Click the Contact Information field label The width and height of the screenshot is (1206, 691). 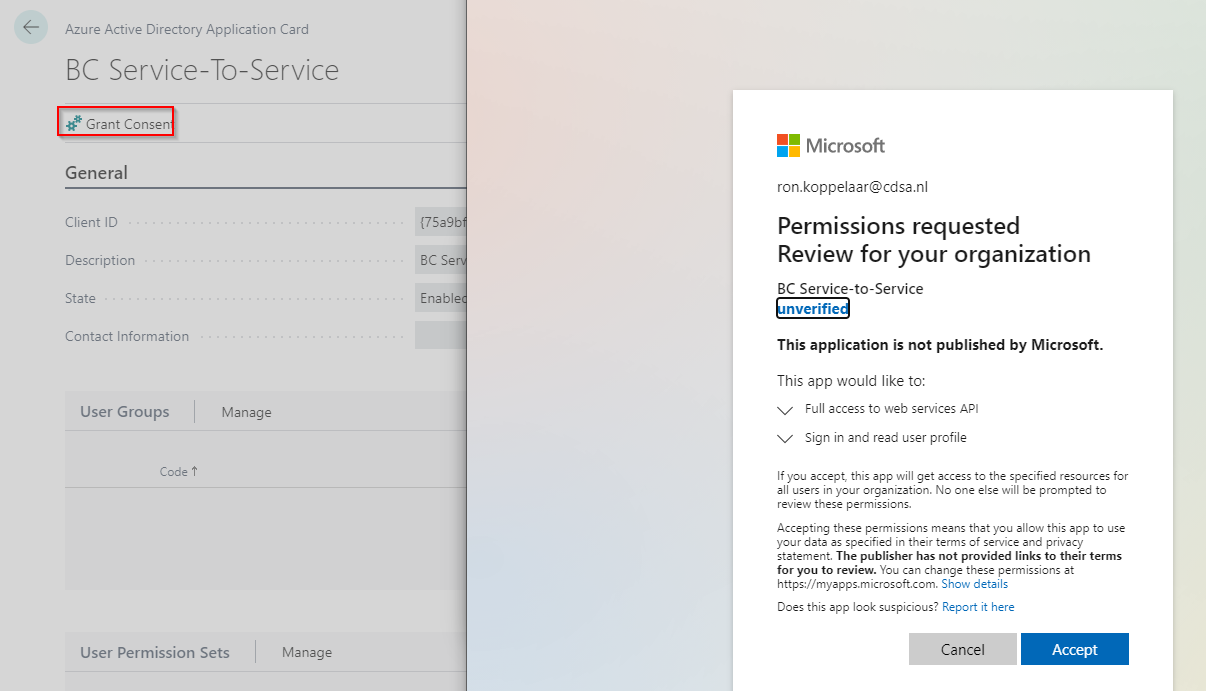[x=127, y=336]
